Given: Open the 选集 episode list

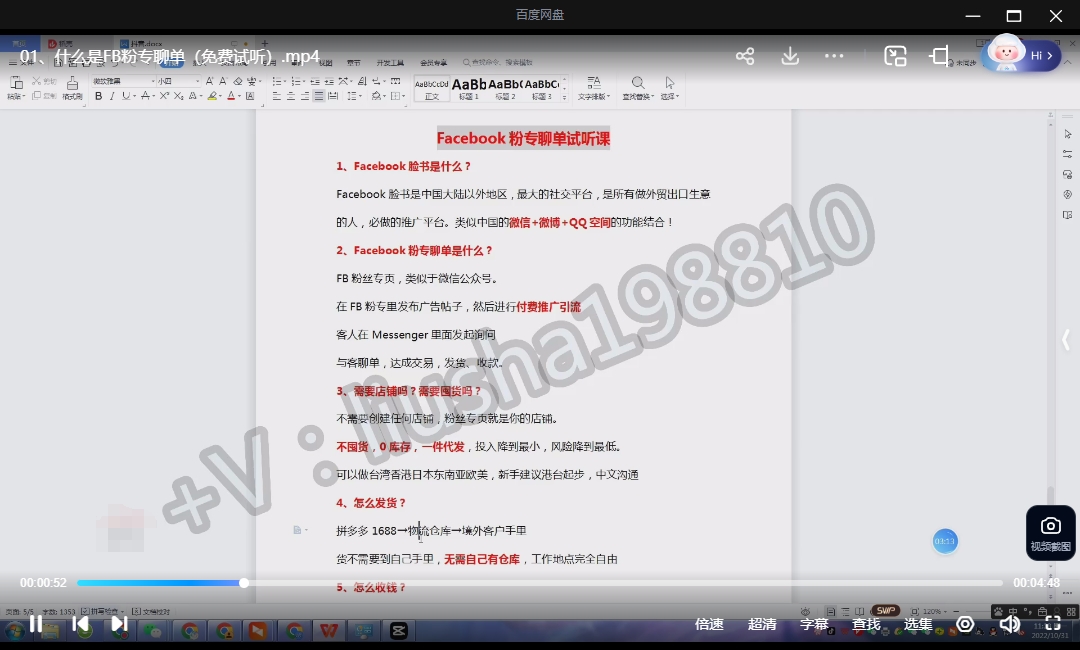Looking at the screenshot, I should click(x=917, y=624).
